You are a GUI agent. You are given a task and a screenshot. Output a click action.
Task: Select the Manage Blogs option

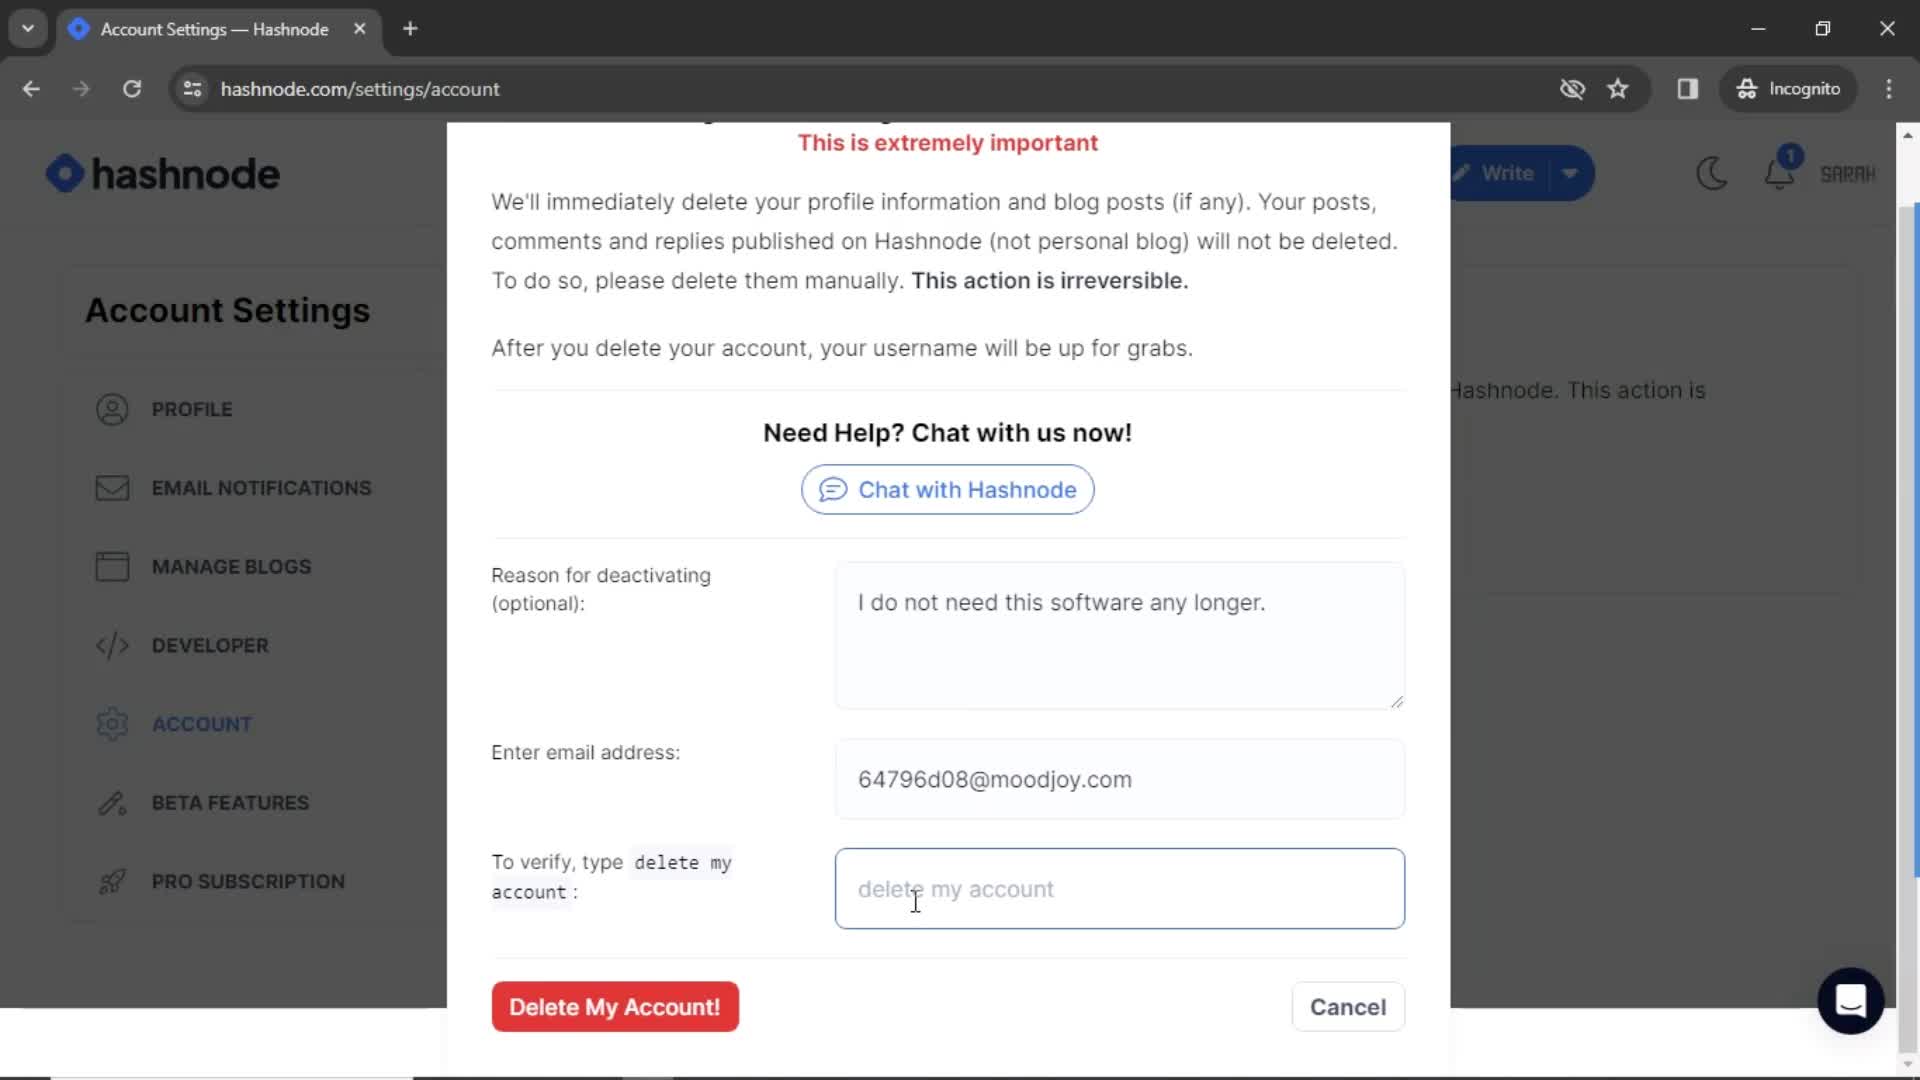click(x=231, y=566)
